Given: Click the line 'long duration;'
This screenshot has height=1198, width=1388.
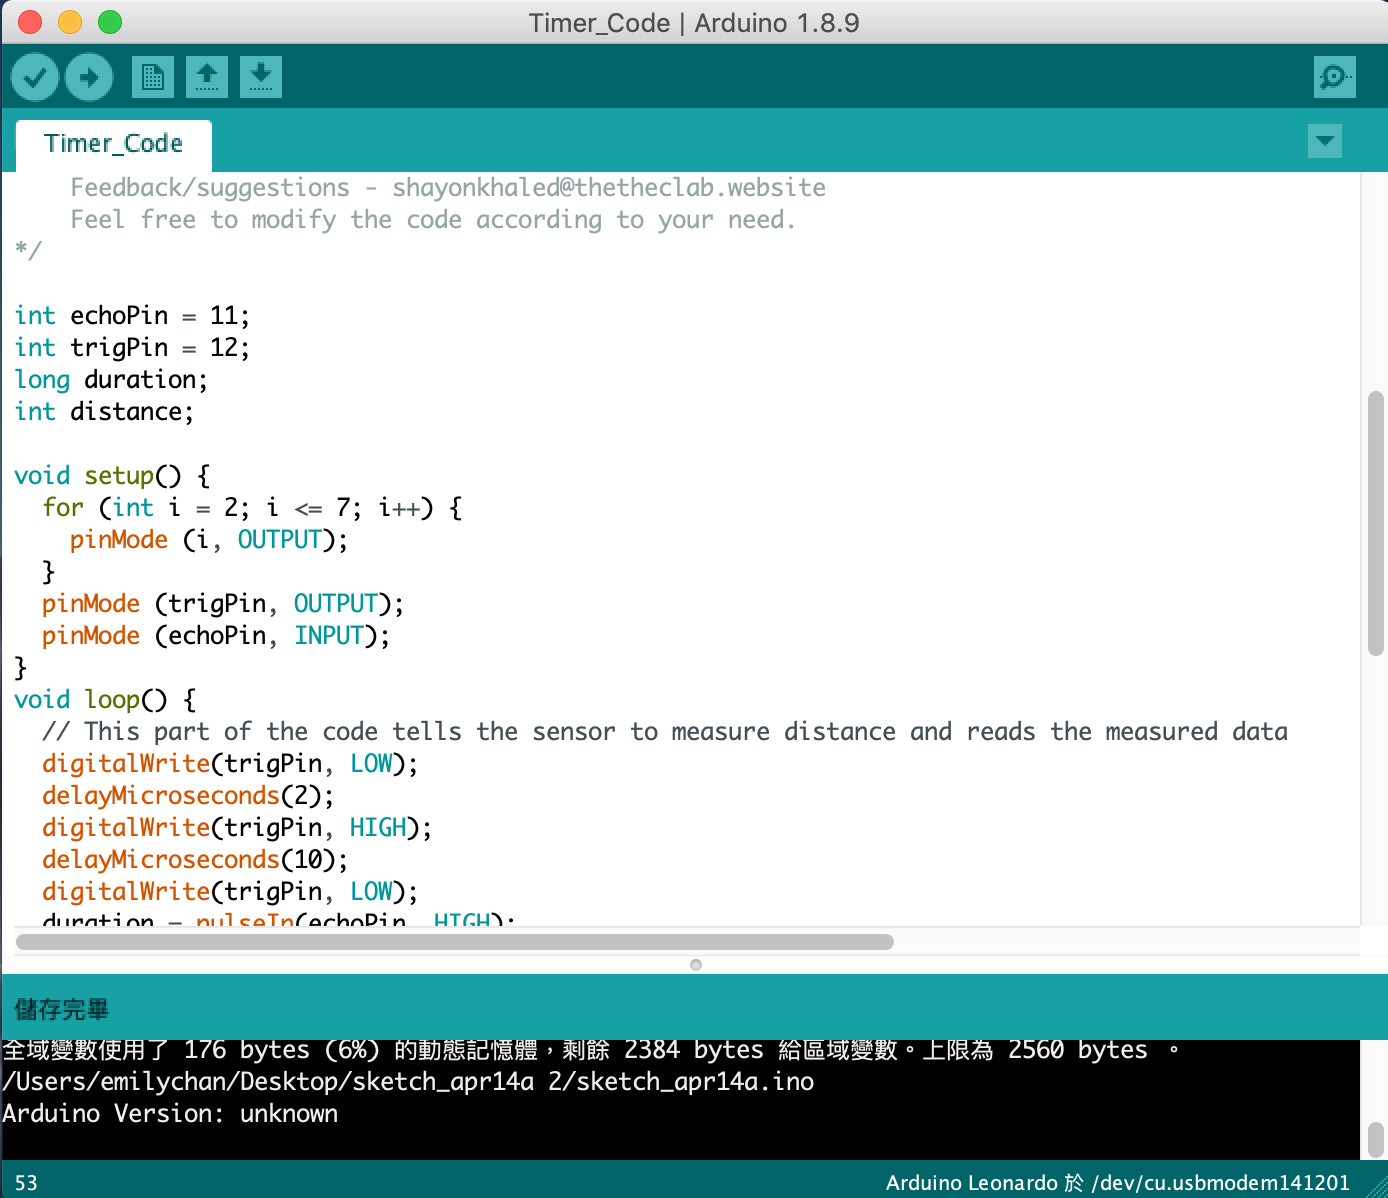Looking at the screenshot, I should point(111,380).
